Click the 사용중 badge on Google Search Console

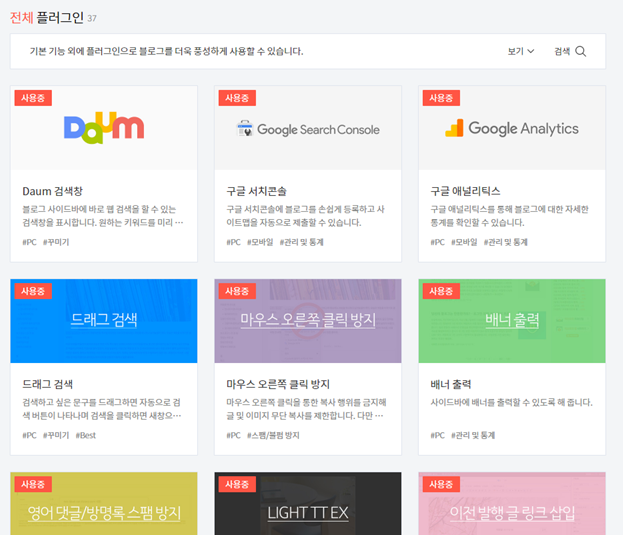(237, 98)
